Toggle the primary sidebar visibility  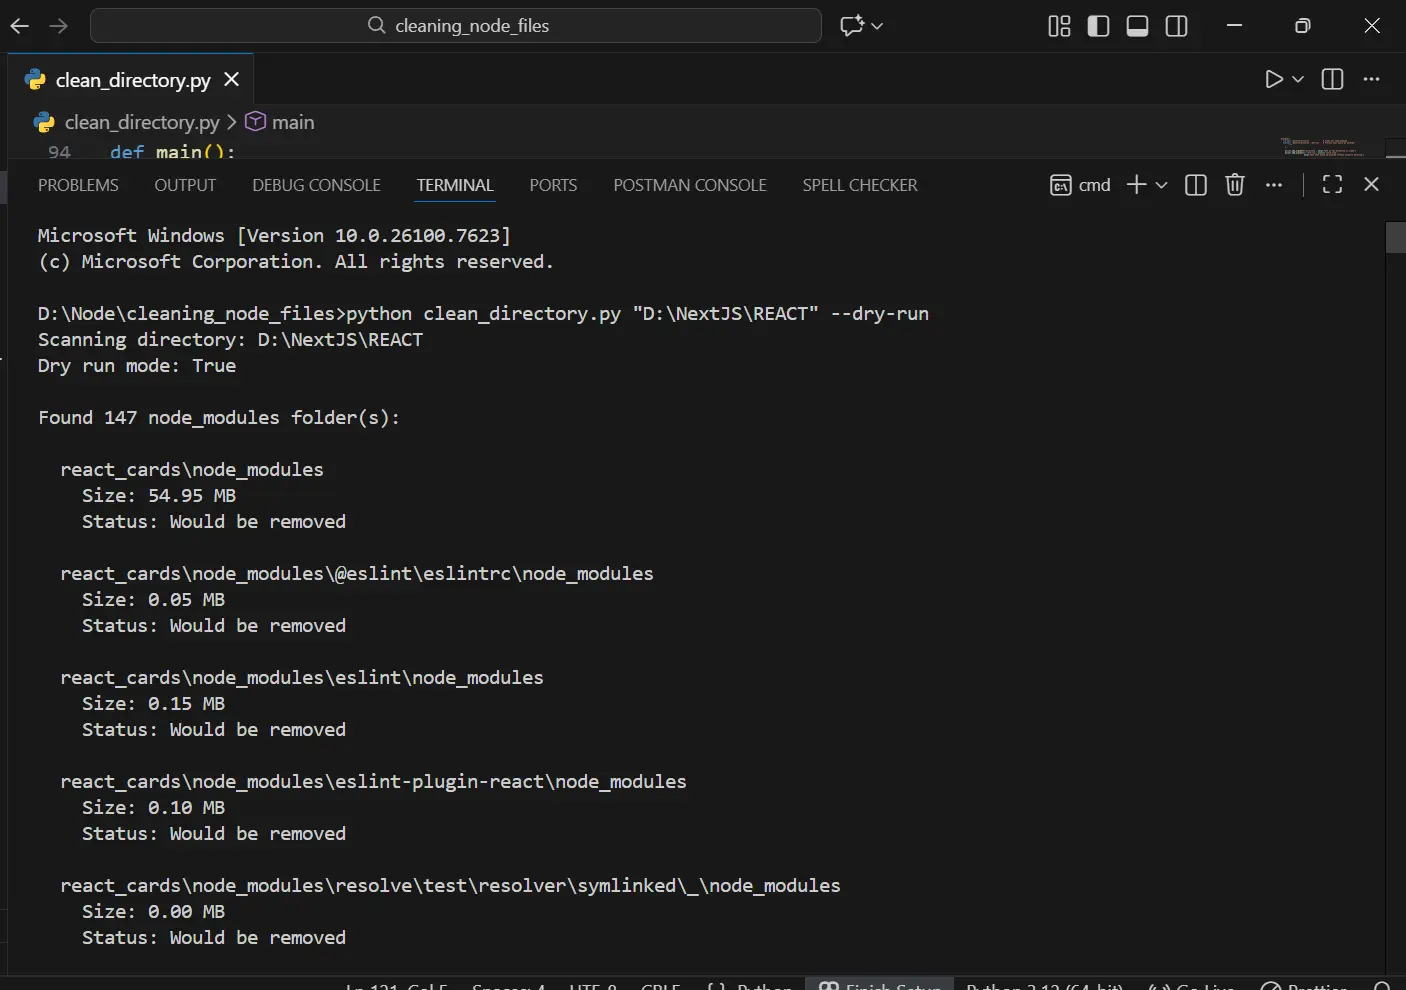1098,26
